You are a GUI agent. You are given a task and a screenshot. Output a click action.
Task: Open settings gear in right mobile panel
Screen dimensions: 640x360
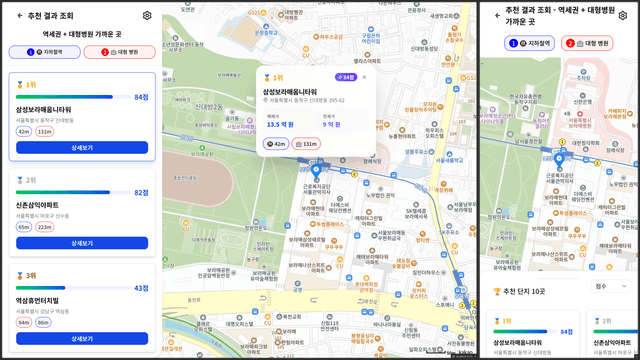click(x=623, y=16)
